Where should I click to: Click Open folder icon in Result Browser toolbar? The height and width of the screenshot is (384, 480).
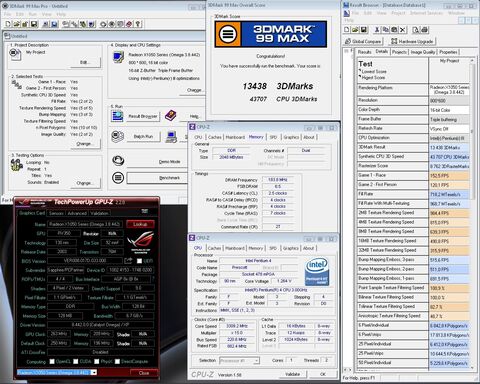click(x=355, y=30)
